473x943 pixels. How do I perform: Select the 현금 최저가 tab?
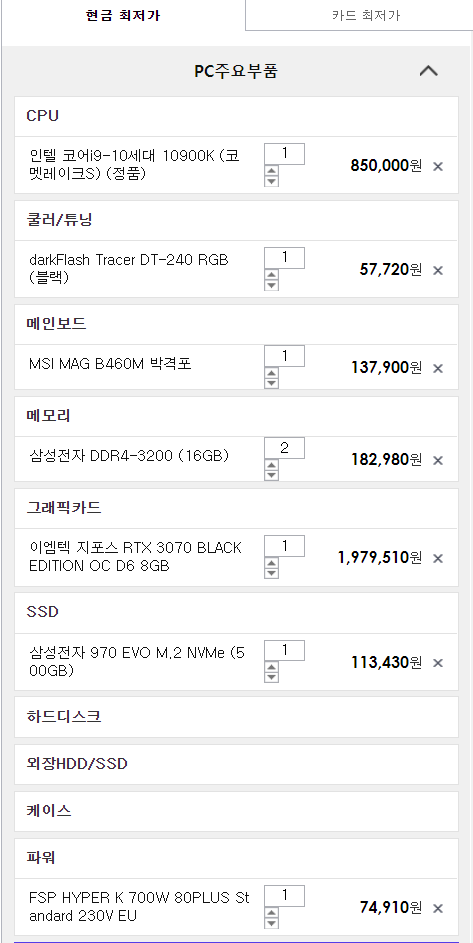(x=123, y=15)
